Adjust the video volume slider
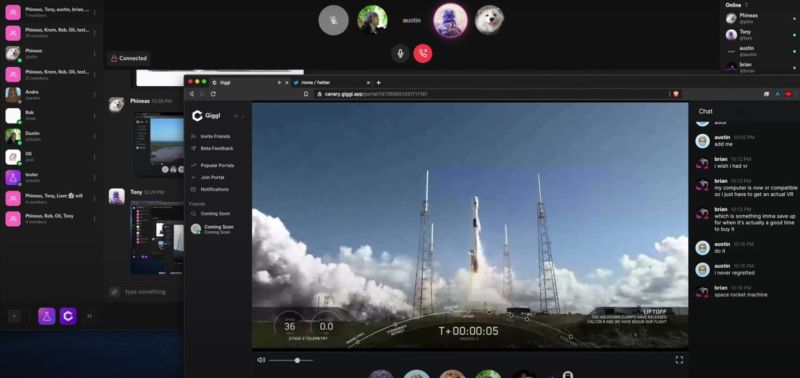 coord(291,360)
